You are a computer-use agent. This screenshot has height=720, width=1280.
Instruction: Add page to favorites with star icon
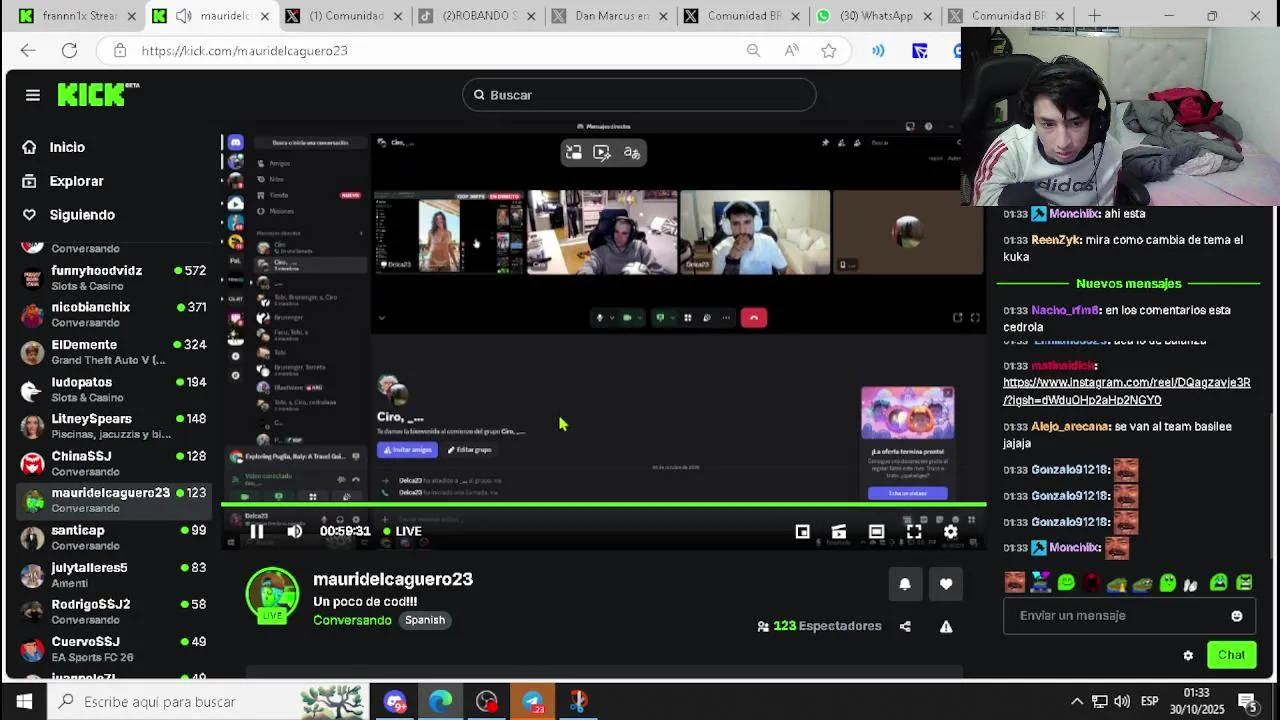[x=828, y=51]
